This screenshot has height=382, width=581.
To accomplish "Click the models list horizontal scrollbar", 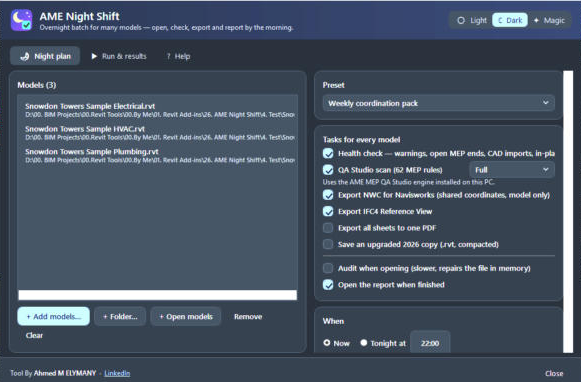I will (x=157, y=295).
